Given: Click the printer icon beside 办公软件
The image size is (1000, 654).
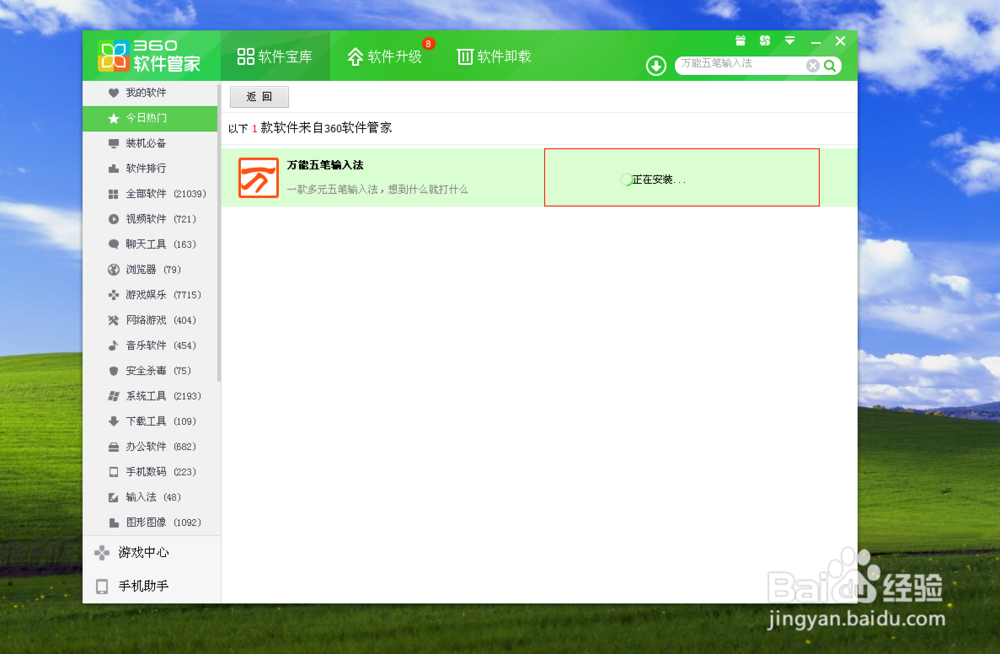Looking at the screenshot, I should tap(114, 447).
